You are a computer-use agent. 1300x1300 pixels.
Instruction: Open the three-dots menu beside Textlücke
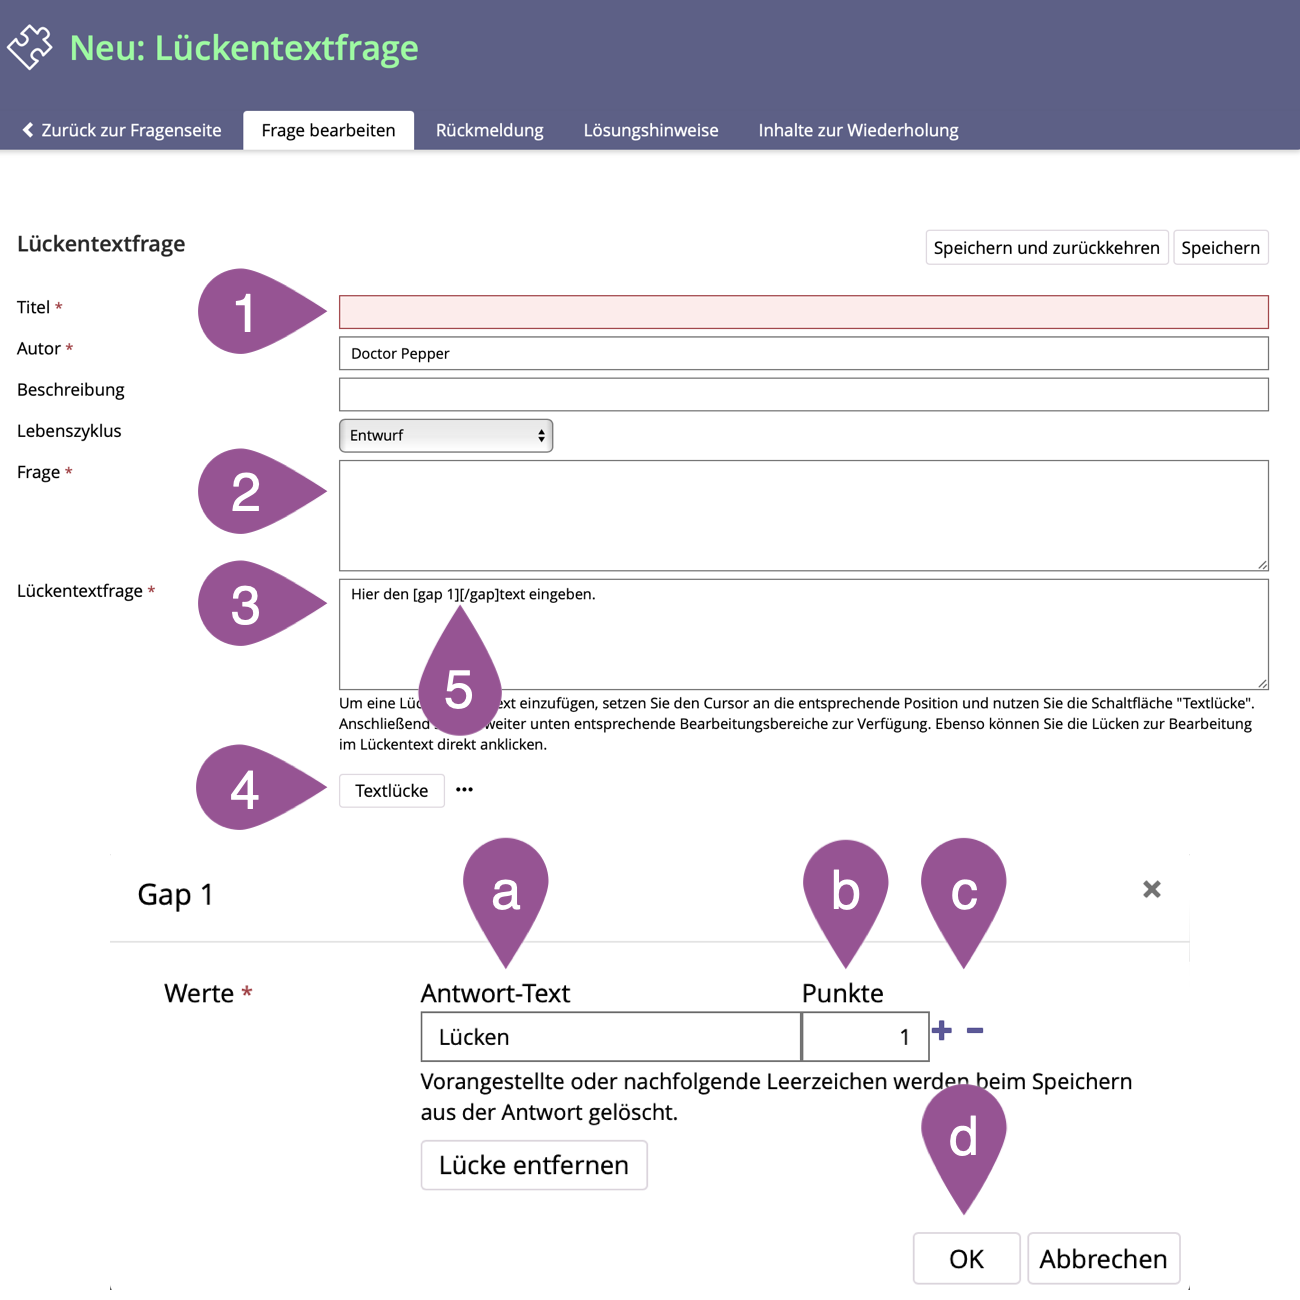464,790
